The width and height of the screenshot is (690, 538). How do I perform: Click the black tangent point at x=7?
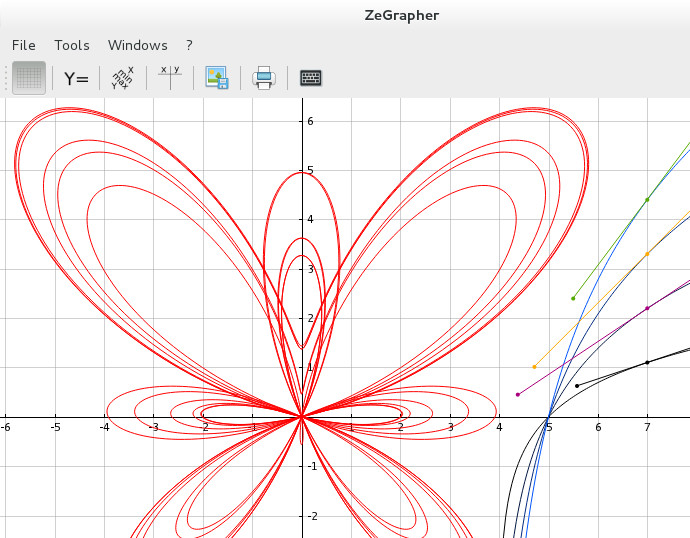pos(647,362)
